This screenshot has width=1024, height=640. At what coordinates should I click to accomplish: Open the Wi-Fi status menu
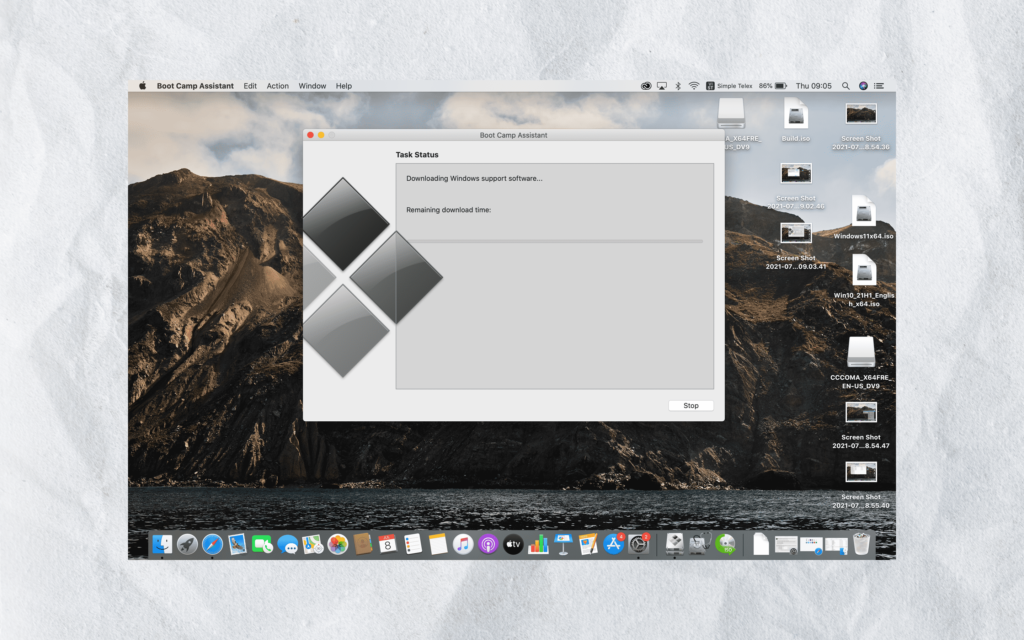[694, 86]
